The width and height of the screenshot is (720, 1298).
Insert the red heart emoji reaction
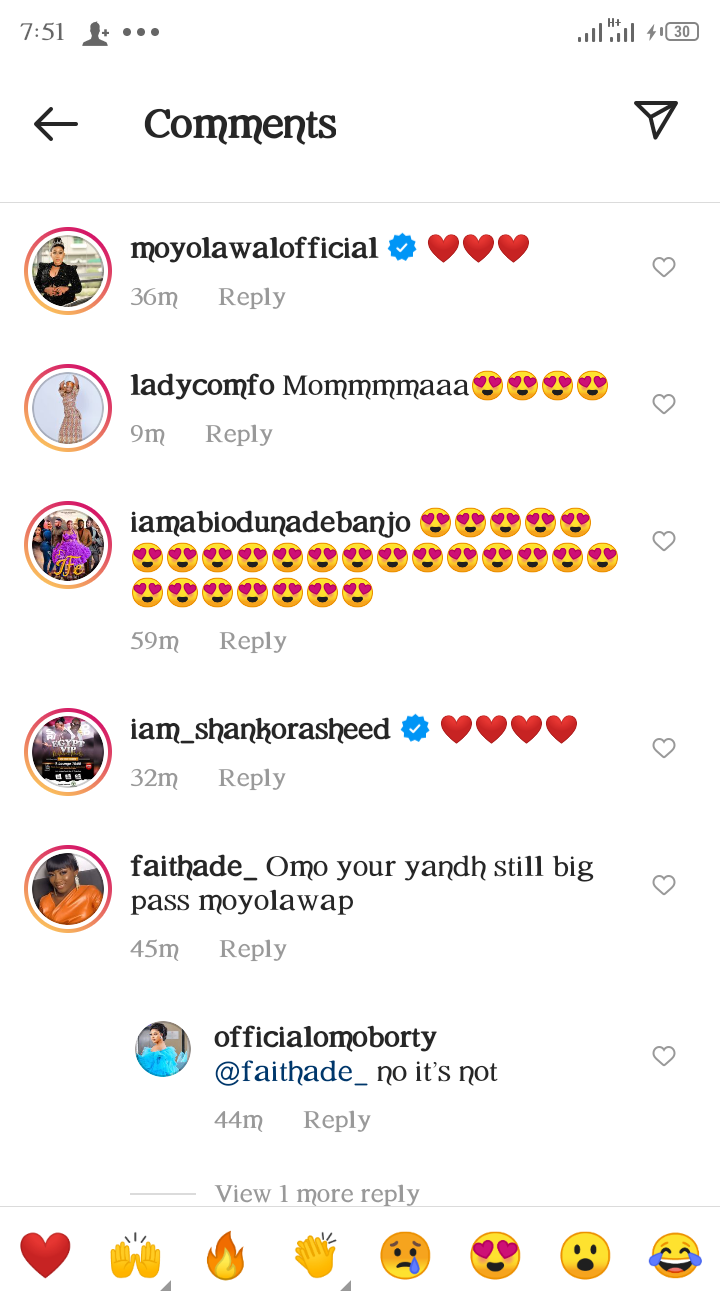tap(45, 1255)
